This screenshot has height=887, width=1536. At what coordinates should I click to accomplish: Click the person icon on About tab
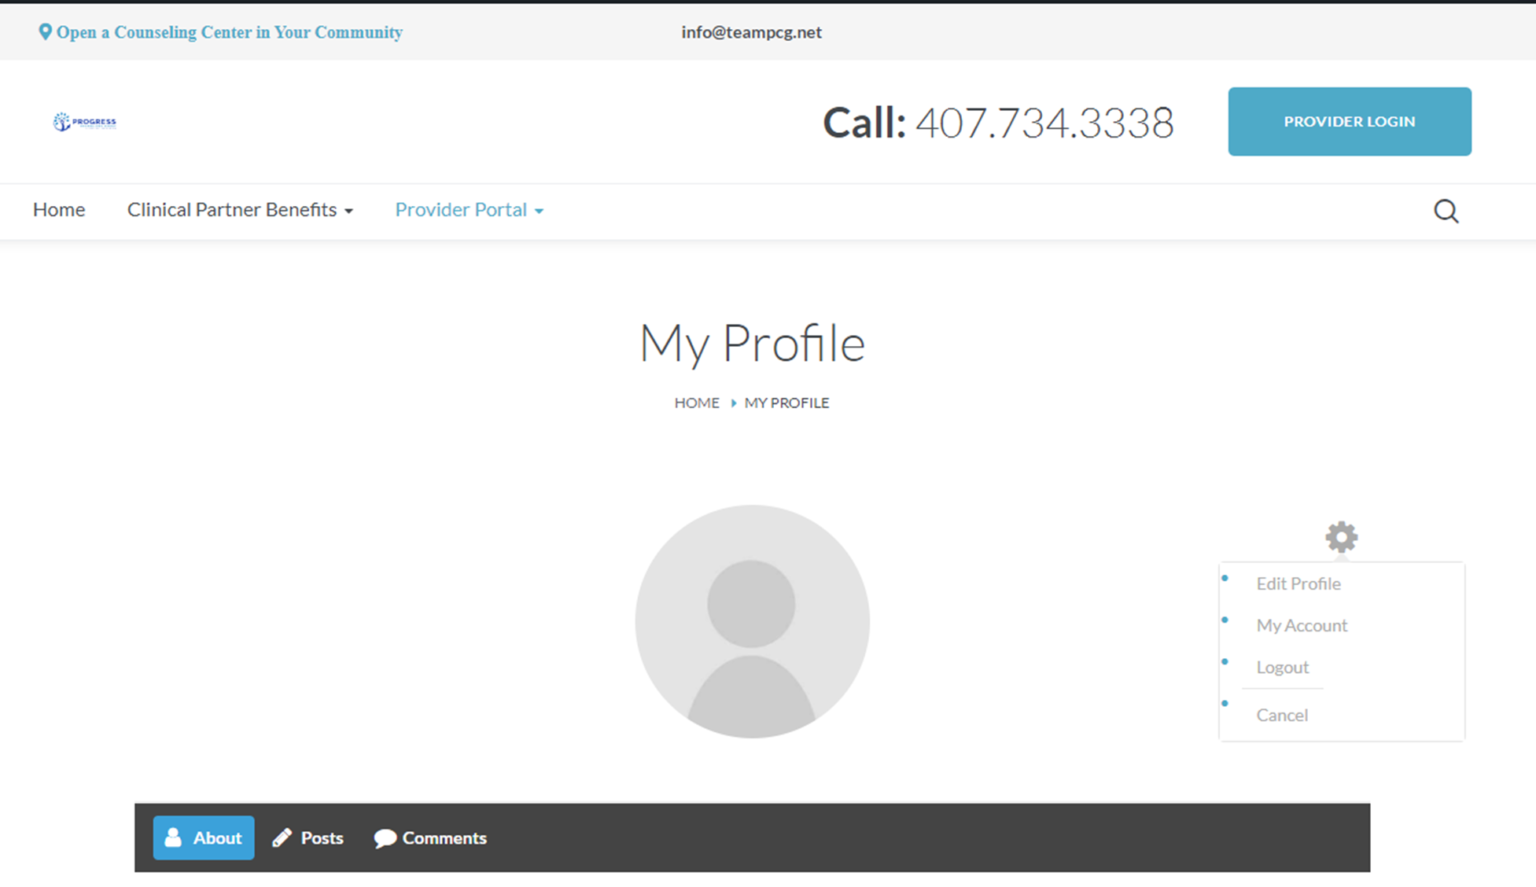coord(173,838)
